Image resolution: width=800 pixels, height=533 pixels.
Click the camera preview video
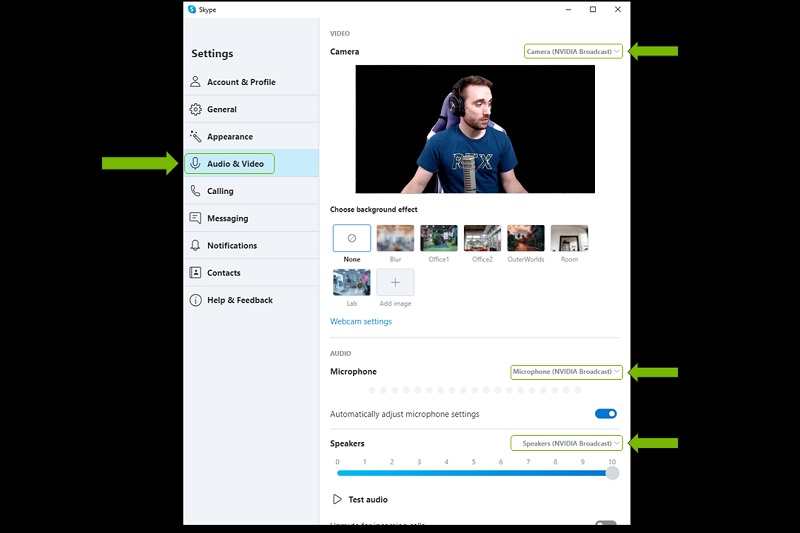[475, 129]
